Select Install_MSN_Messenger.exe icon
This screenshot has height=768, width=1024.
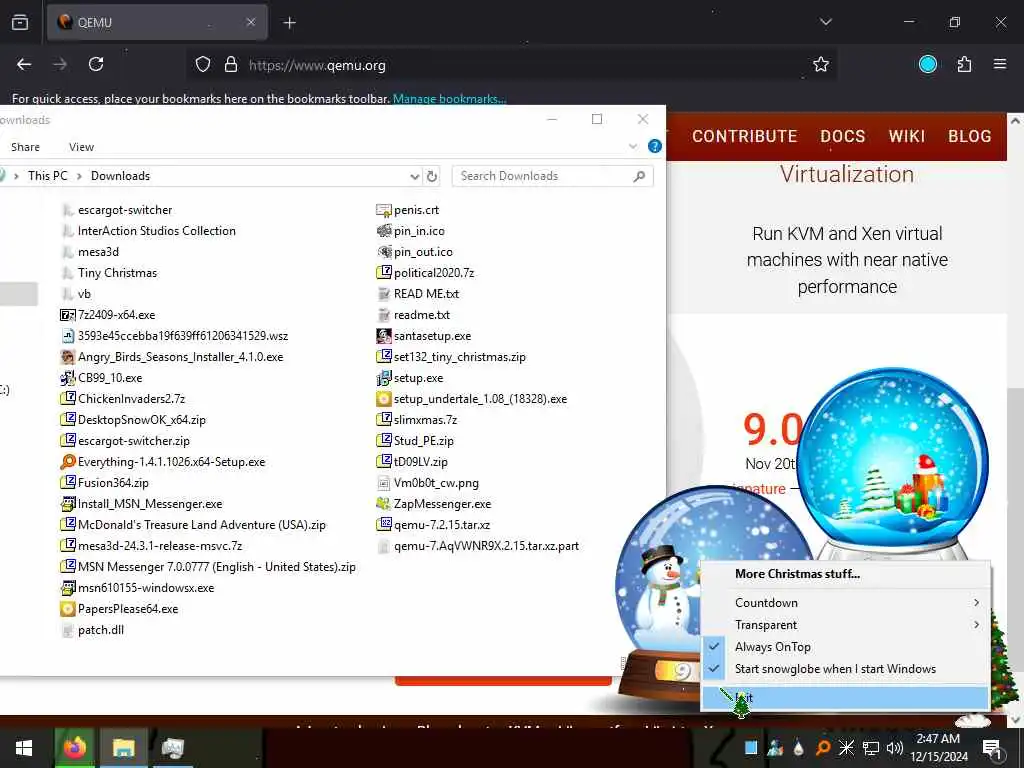[x=67, y=504]
